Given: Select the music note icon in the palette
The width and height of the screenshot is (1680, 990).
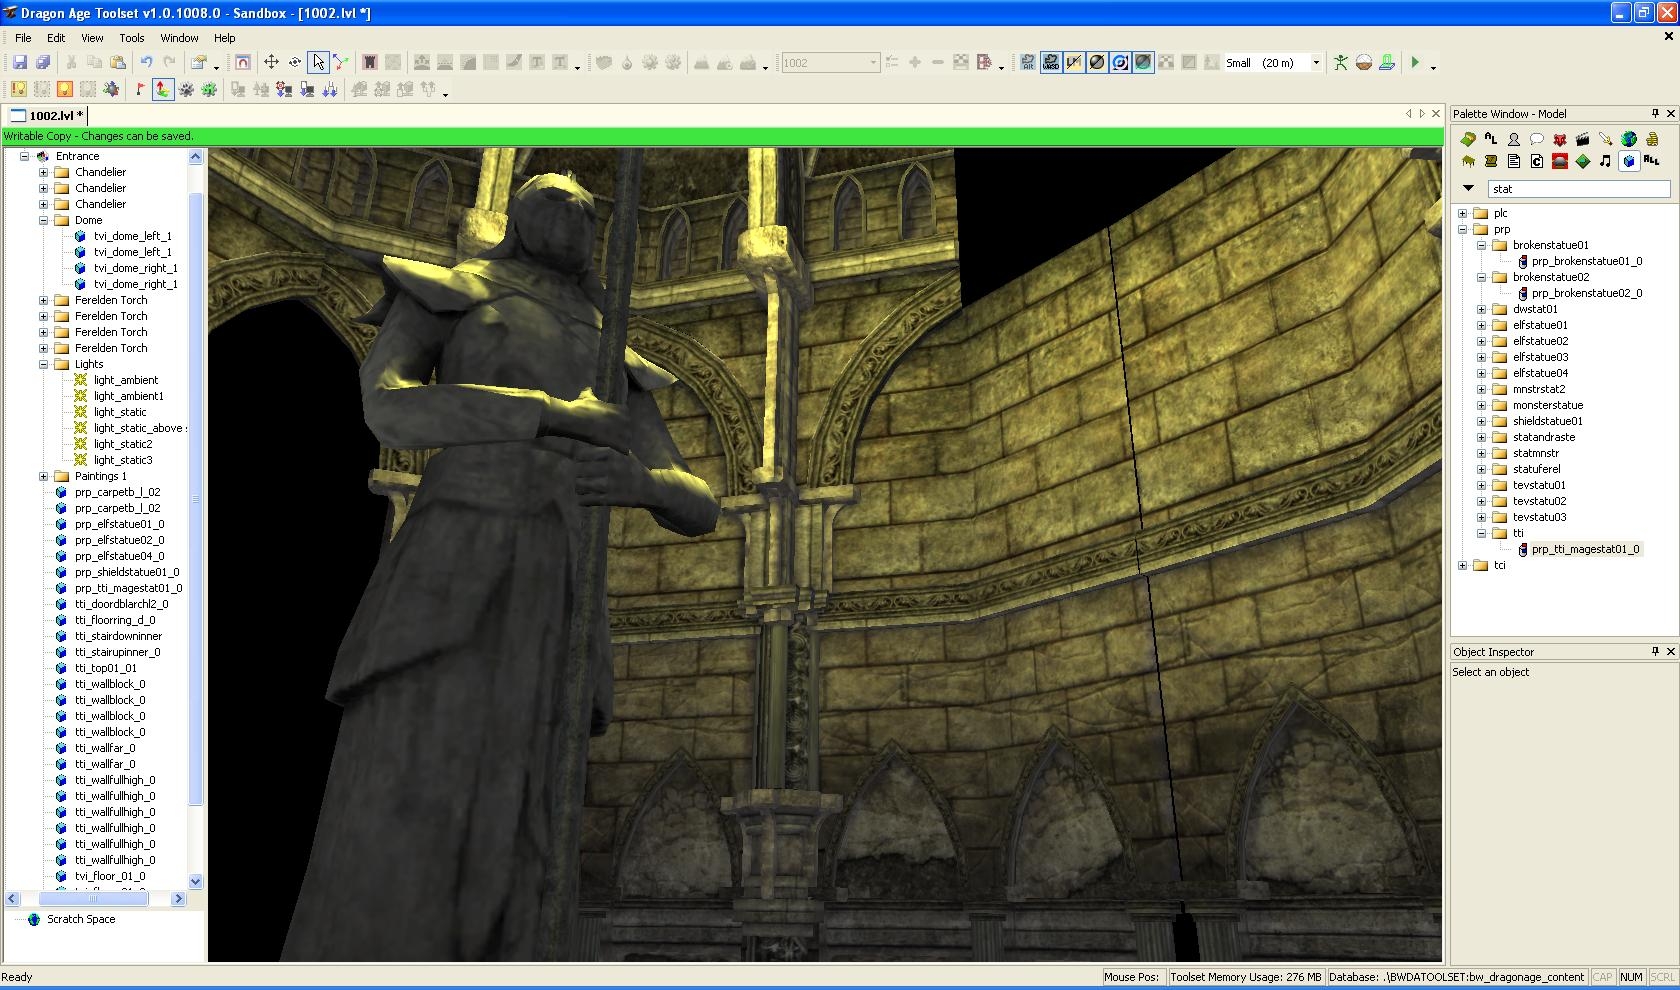Looking at the screenshot, I should [x=1605, y=161].
